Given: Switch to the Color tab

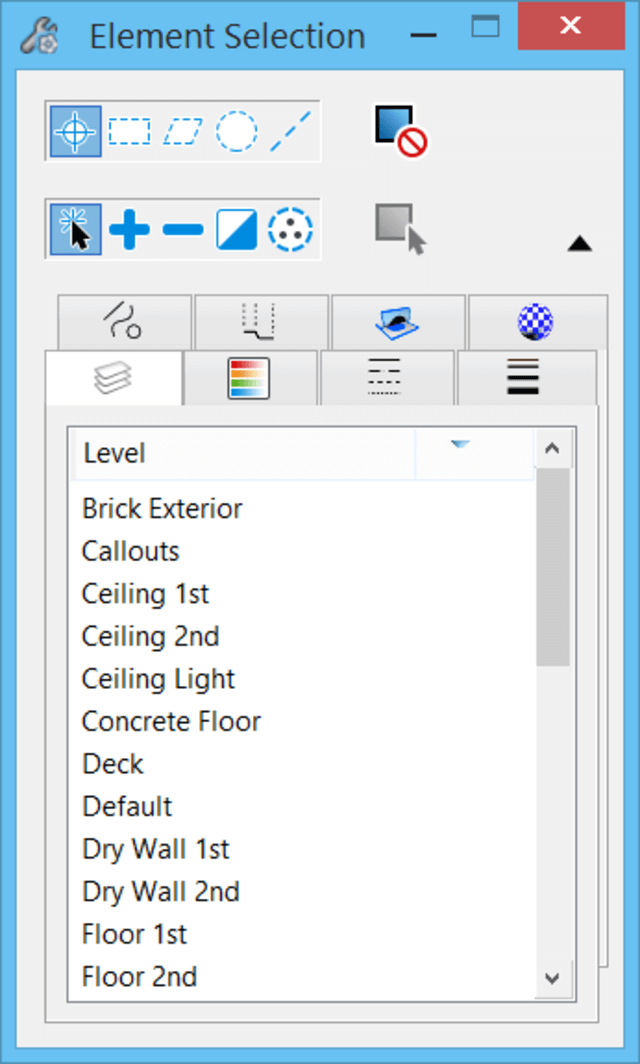Looking at the screenshot, I should coord(249,378).
